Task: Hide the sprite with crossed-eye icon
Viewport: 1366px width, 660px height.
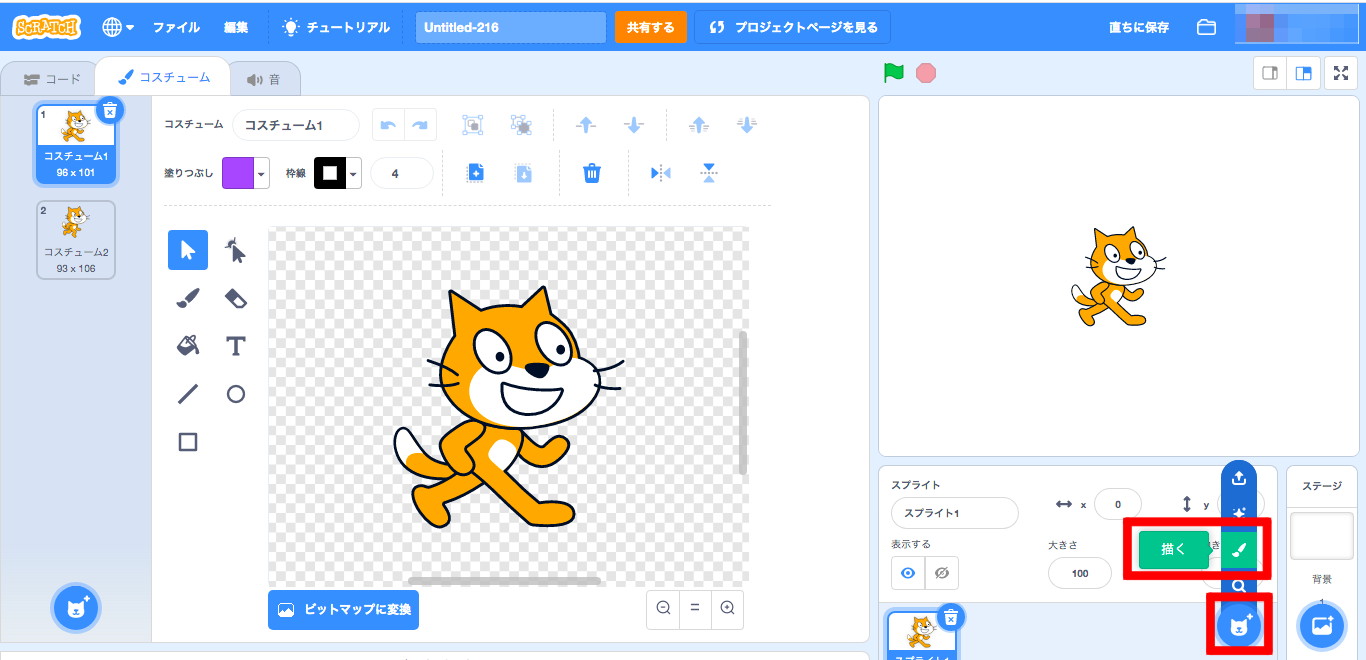Action: tap(941, 573)
